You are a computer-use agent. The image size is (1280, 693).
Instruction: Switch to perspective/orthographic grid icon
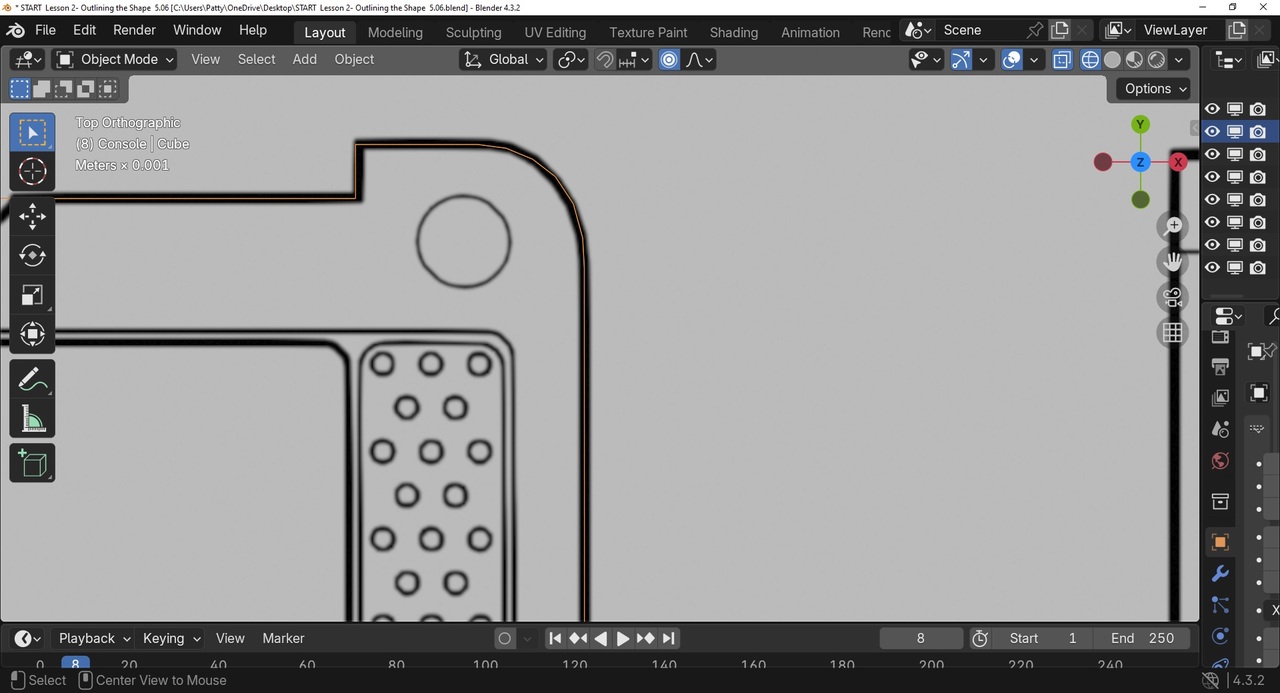[x=1173, y=333]
